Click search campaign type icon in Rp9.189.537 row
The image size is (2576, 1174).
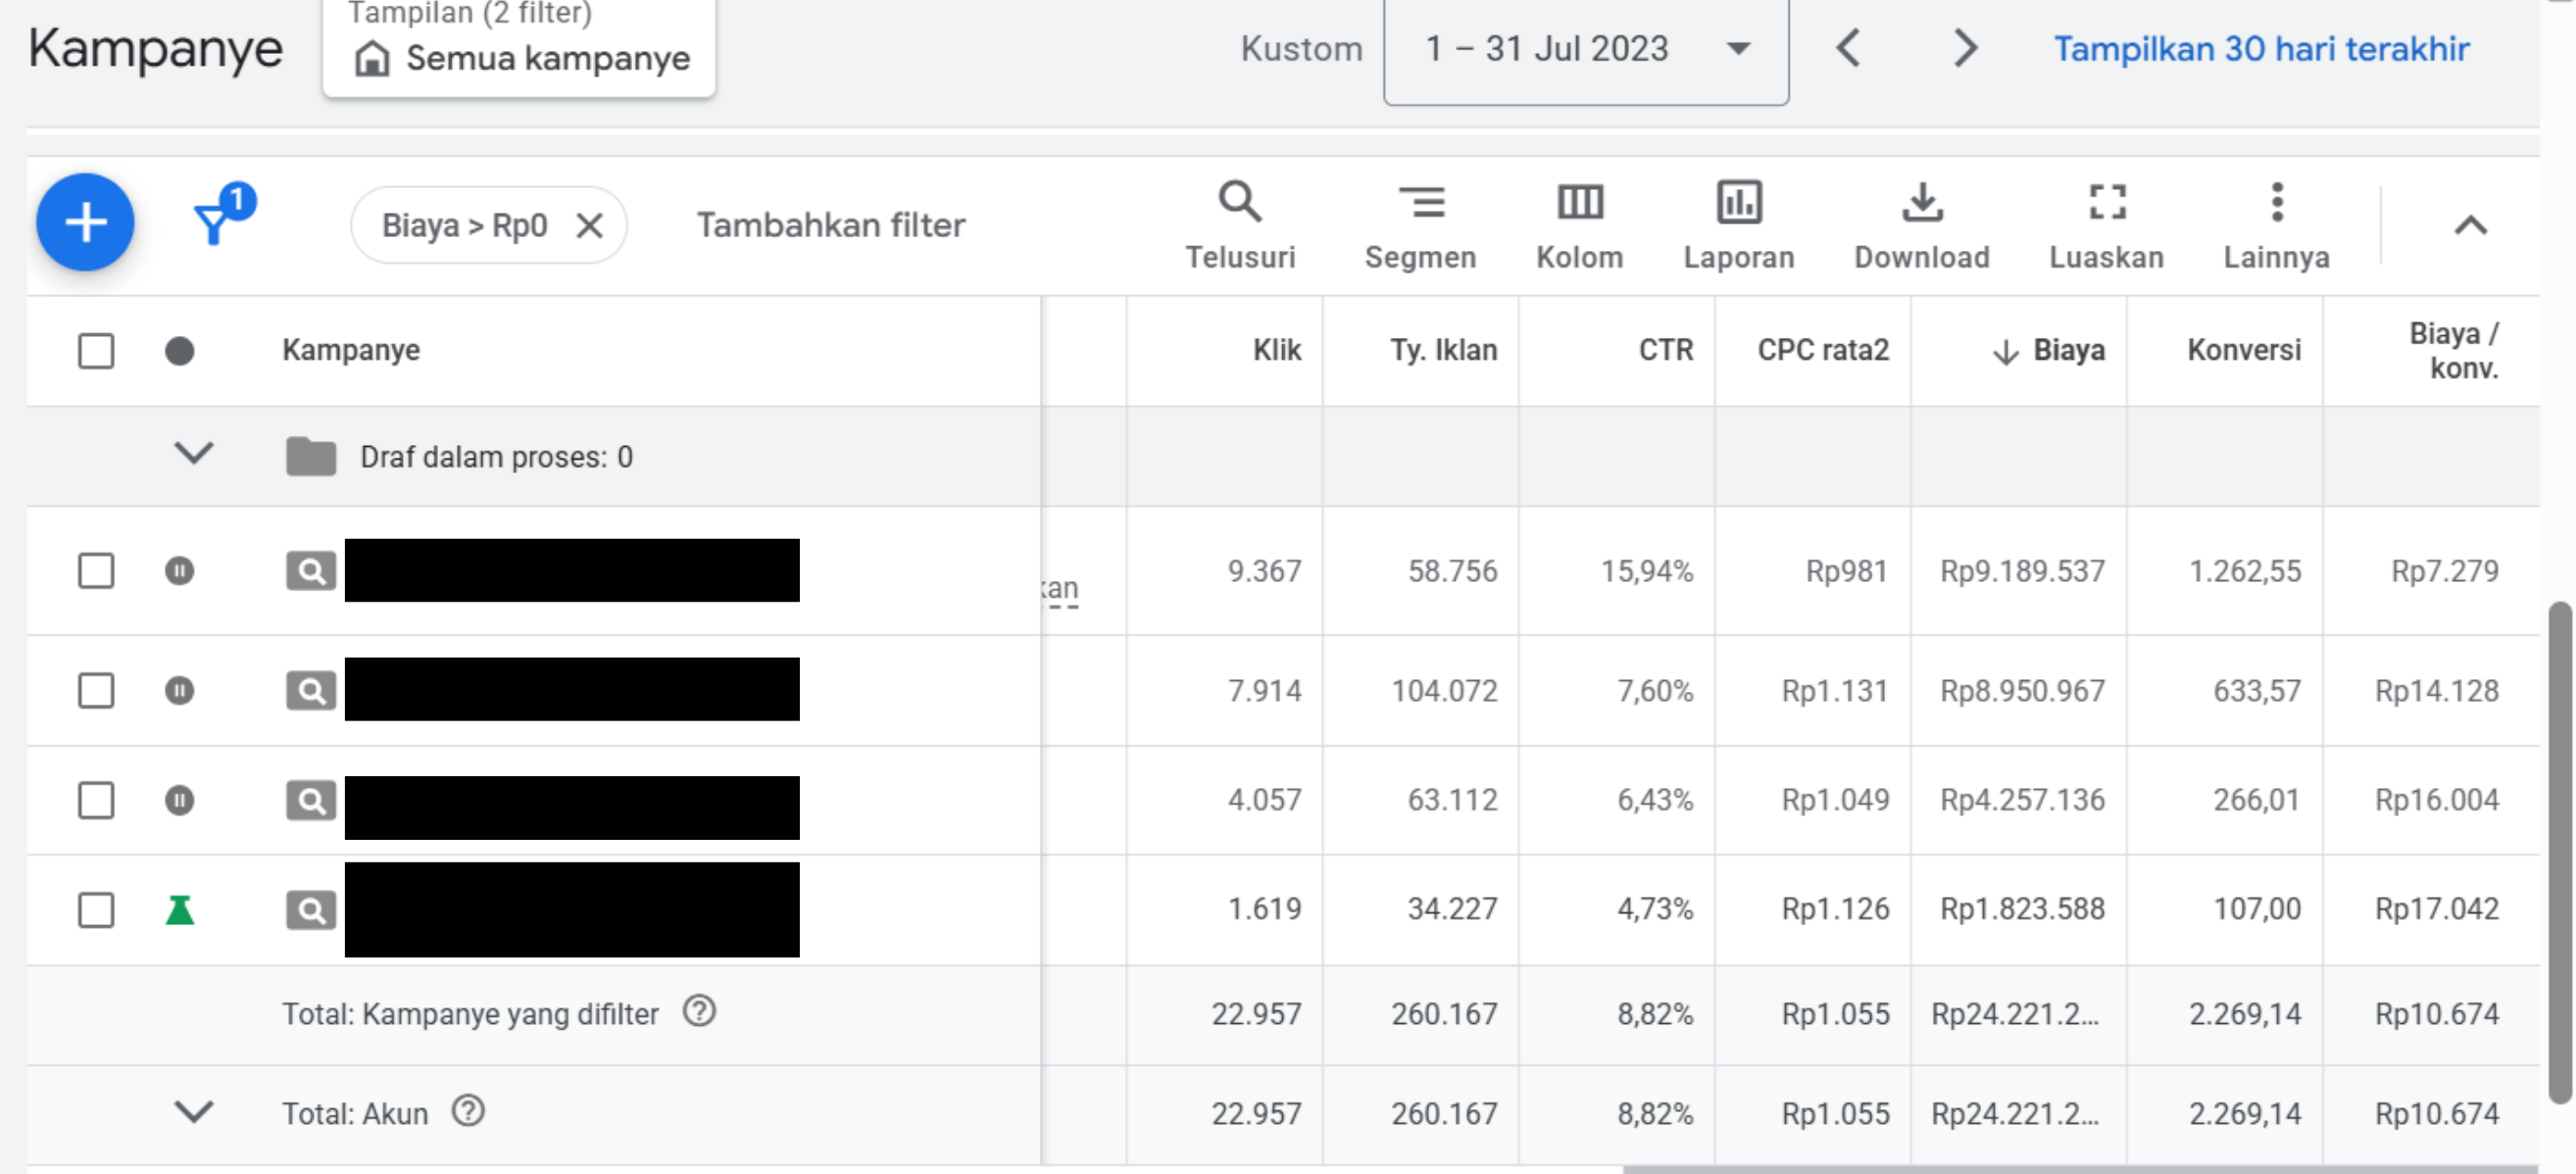point(311,571)
